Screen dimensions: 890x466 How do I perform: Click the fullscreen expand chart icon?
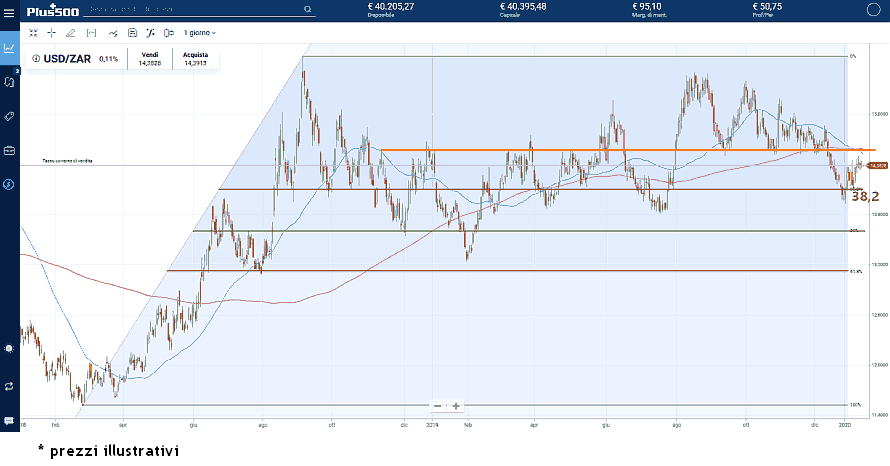tap(33, 32)
